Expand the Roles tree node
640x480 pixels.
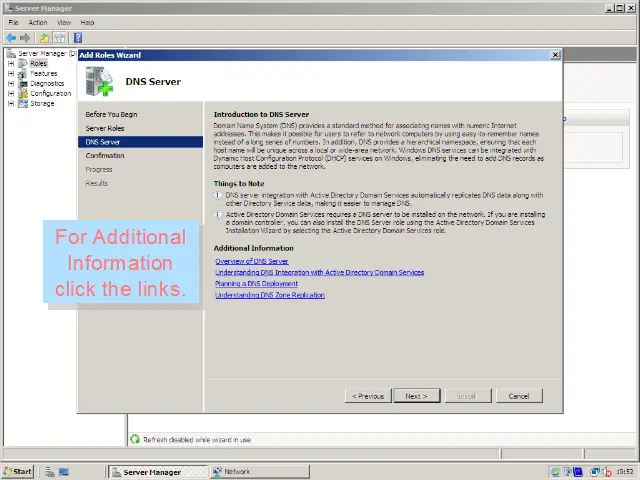(x=11, y=63)
